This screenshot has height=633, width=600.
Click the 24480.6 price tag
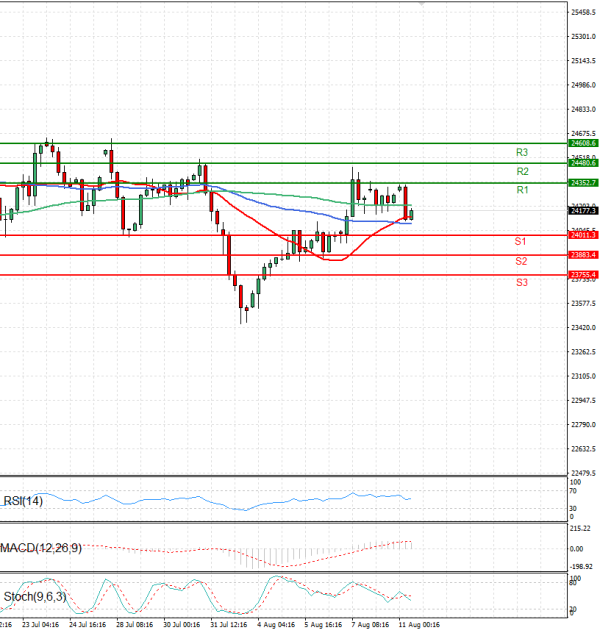tap(583, 163)
